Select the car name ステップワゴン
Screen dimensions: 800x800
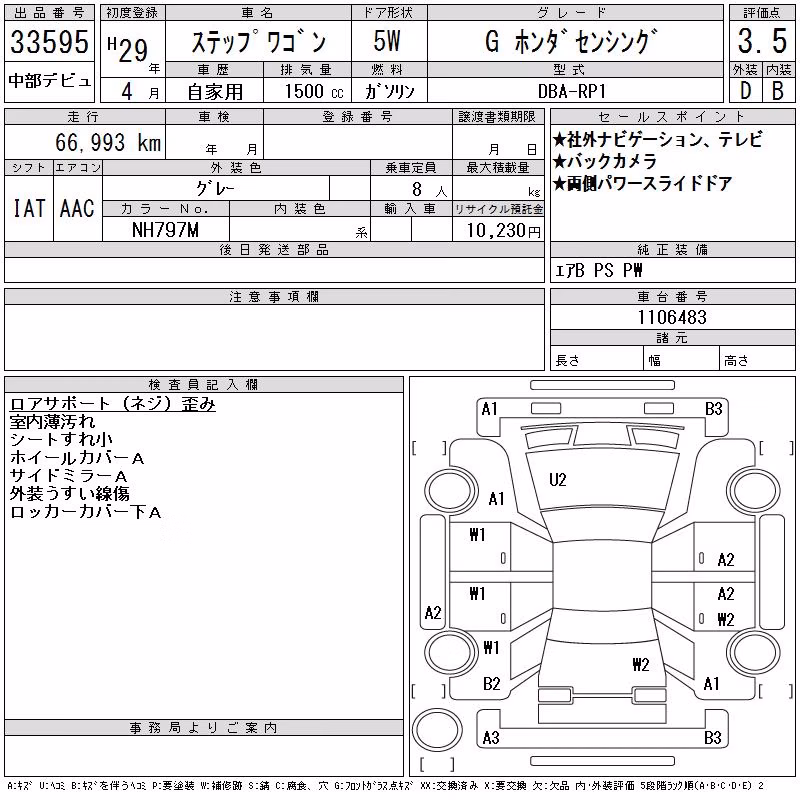coord(259,41)
